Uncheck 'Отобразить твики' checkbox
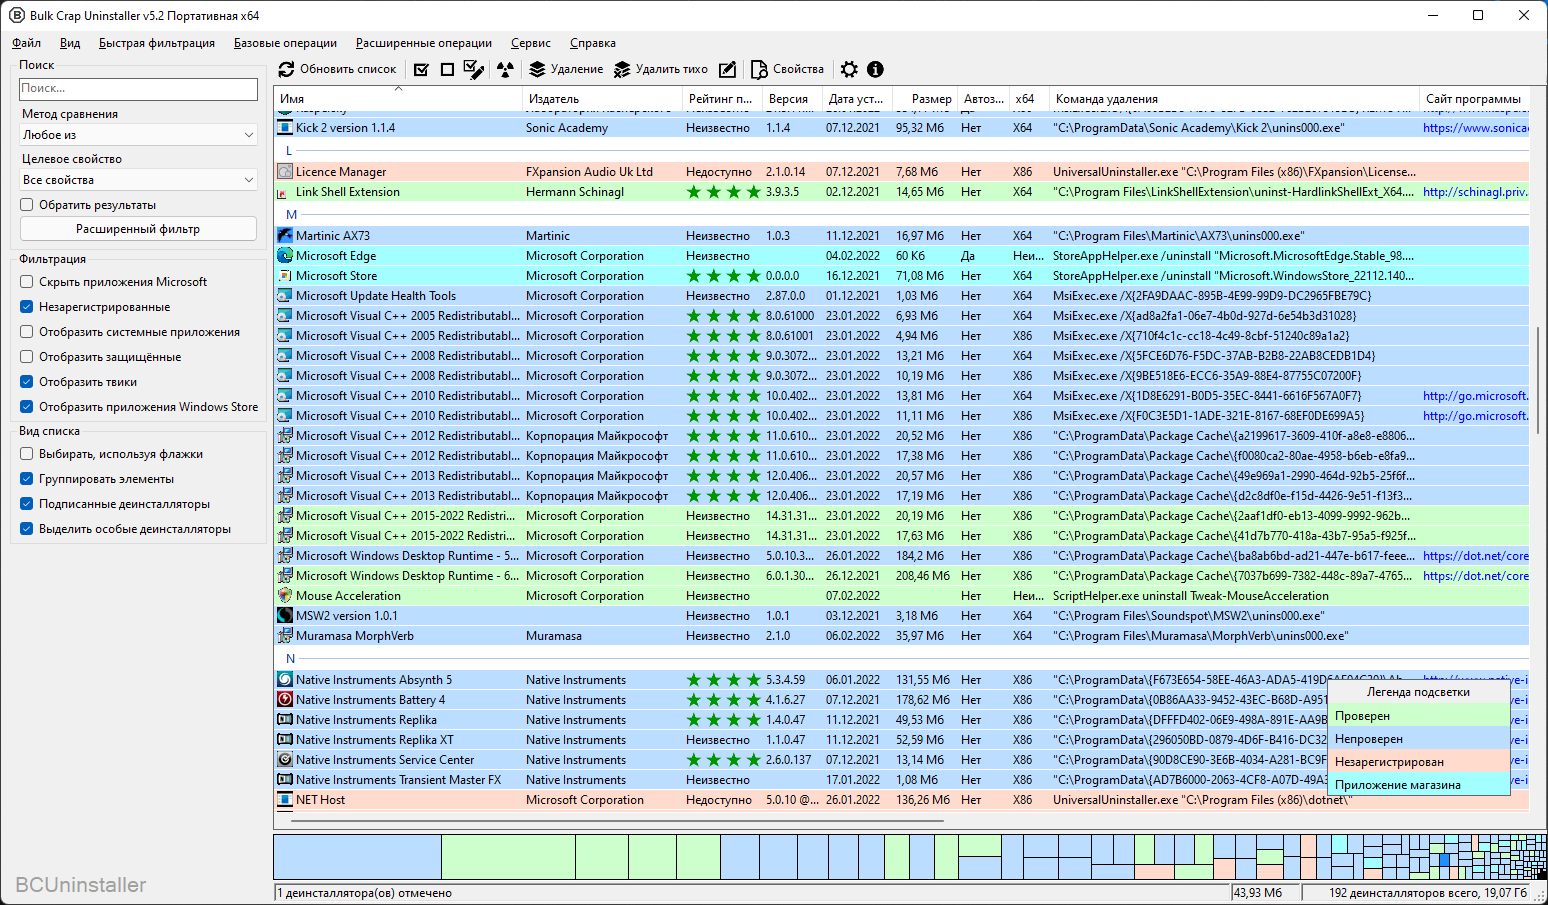The width and height of the screenshot is (1548, 905). click(x=27, y=382)
